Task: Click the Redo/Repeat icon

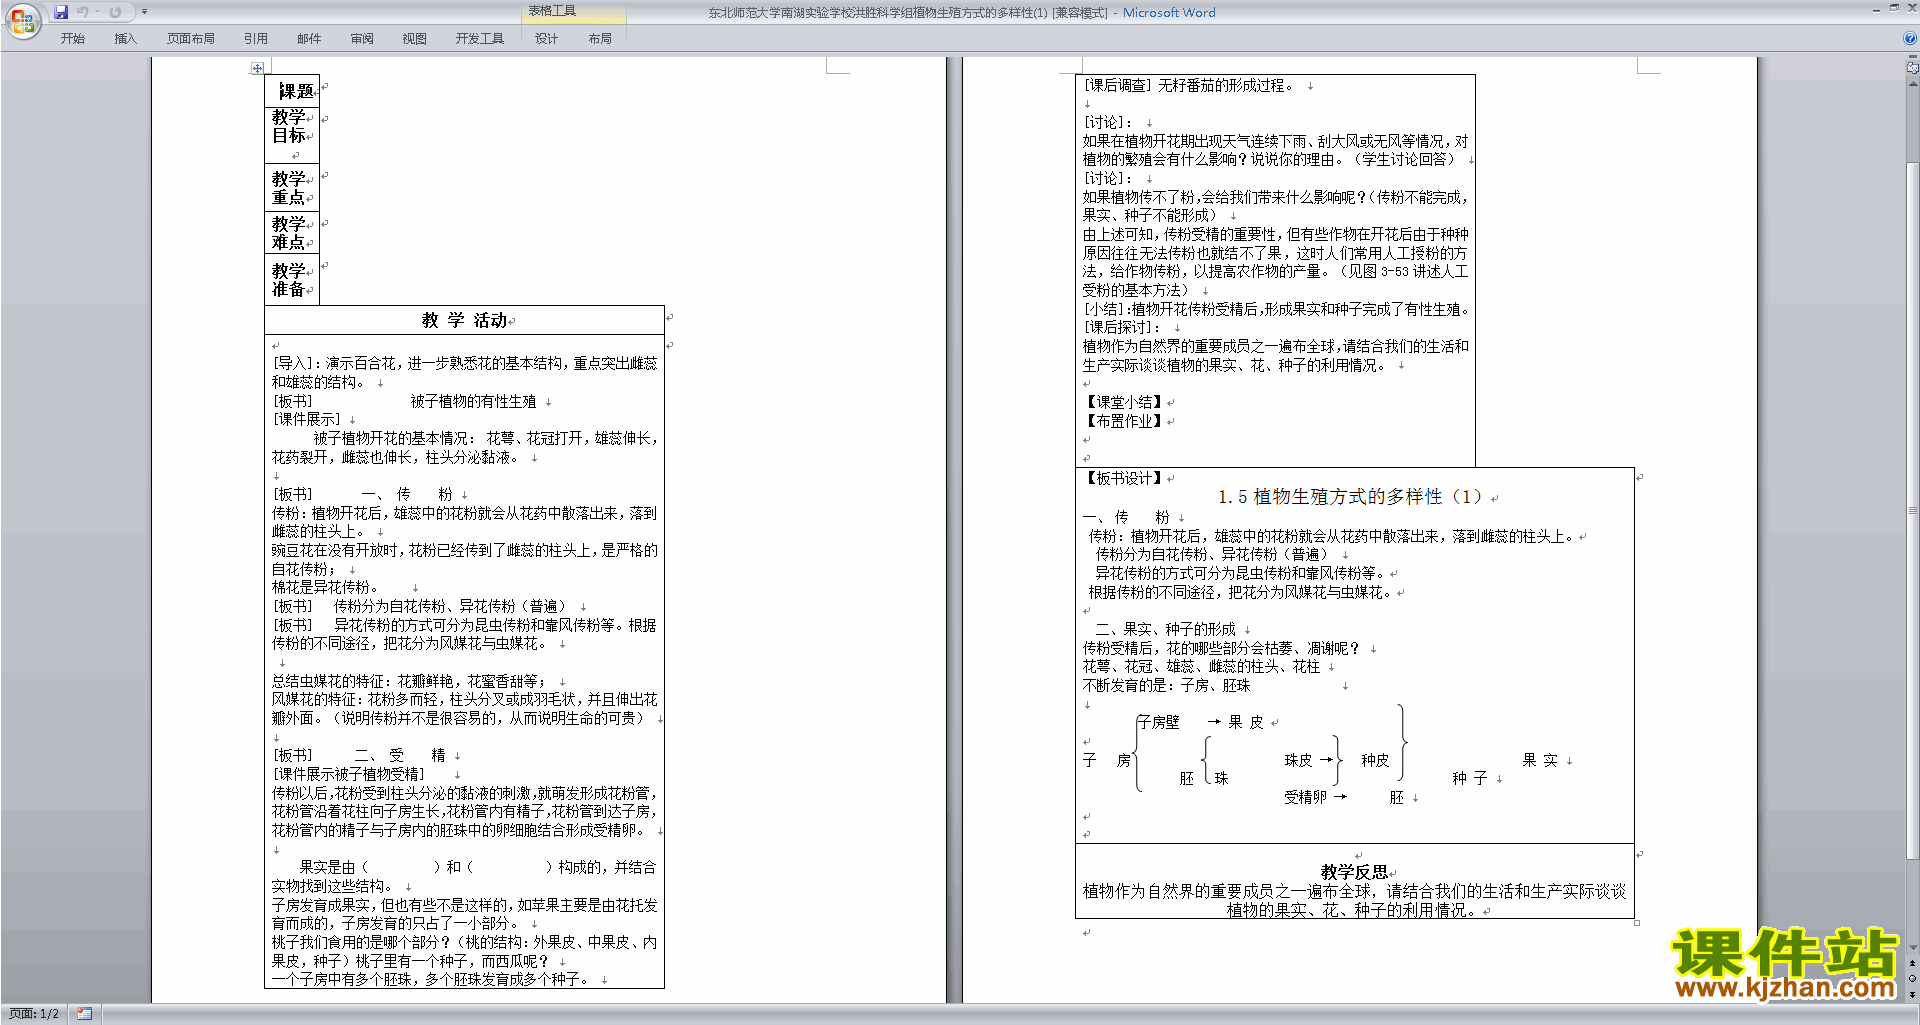Action: coord(115,12)
